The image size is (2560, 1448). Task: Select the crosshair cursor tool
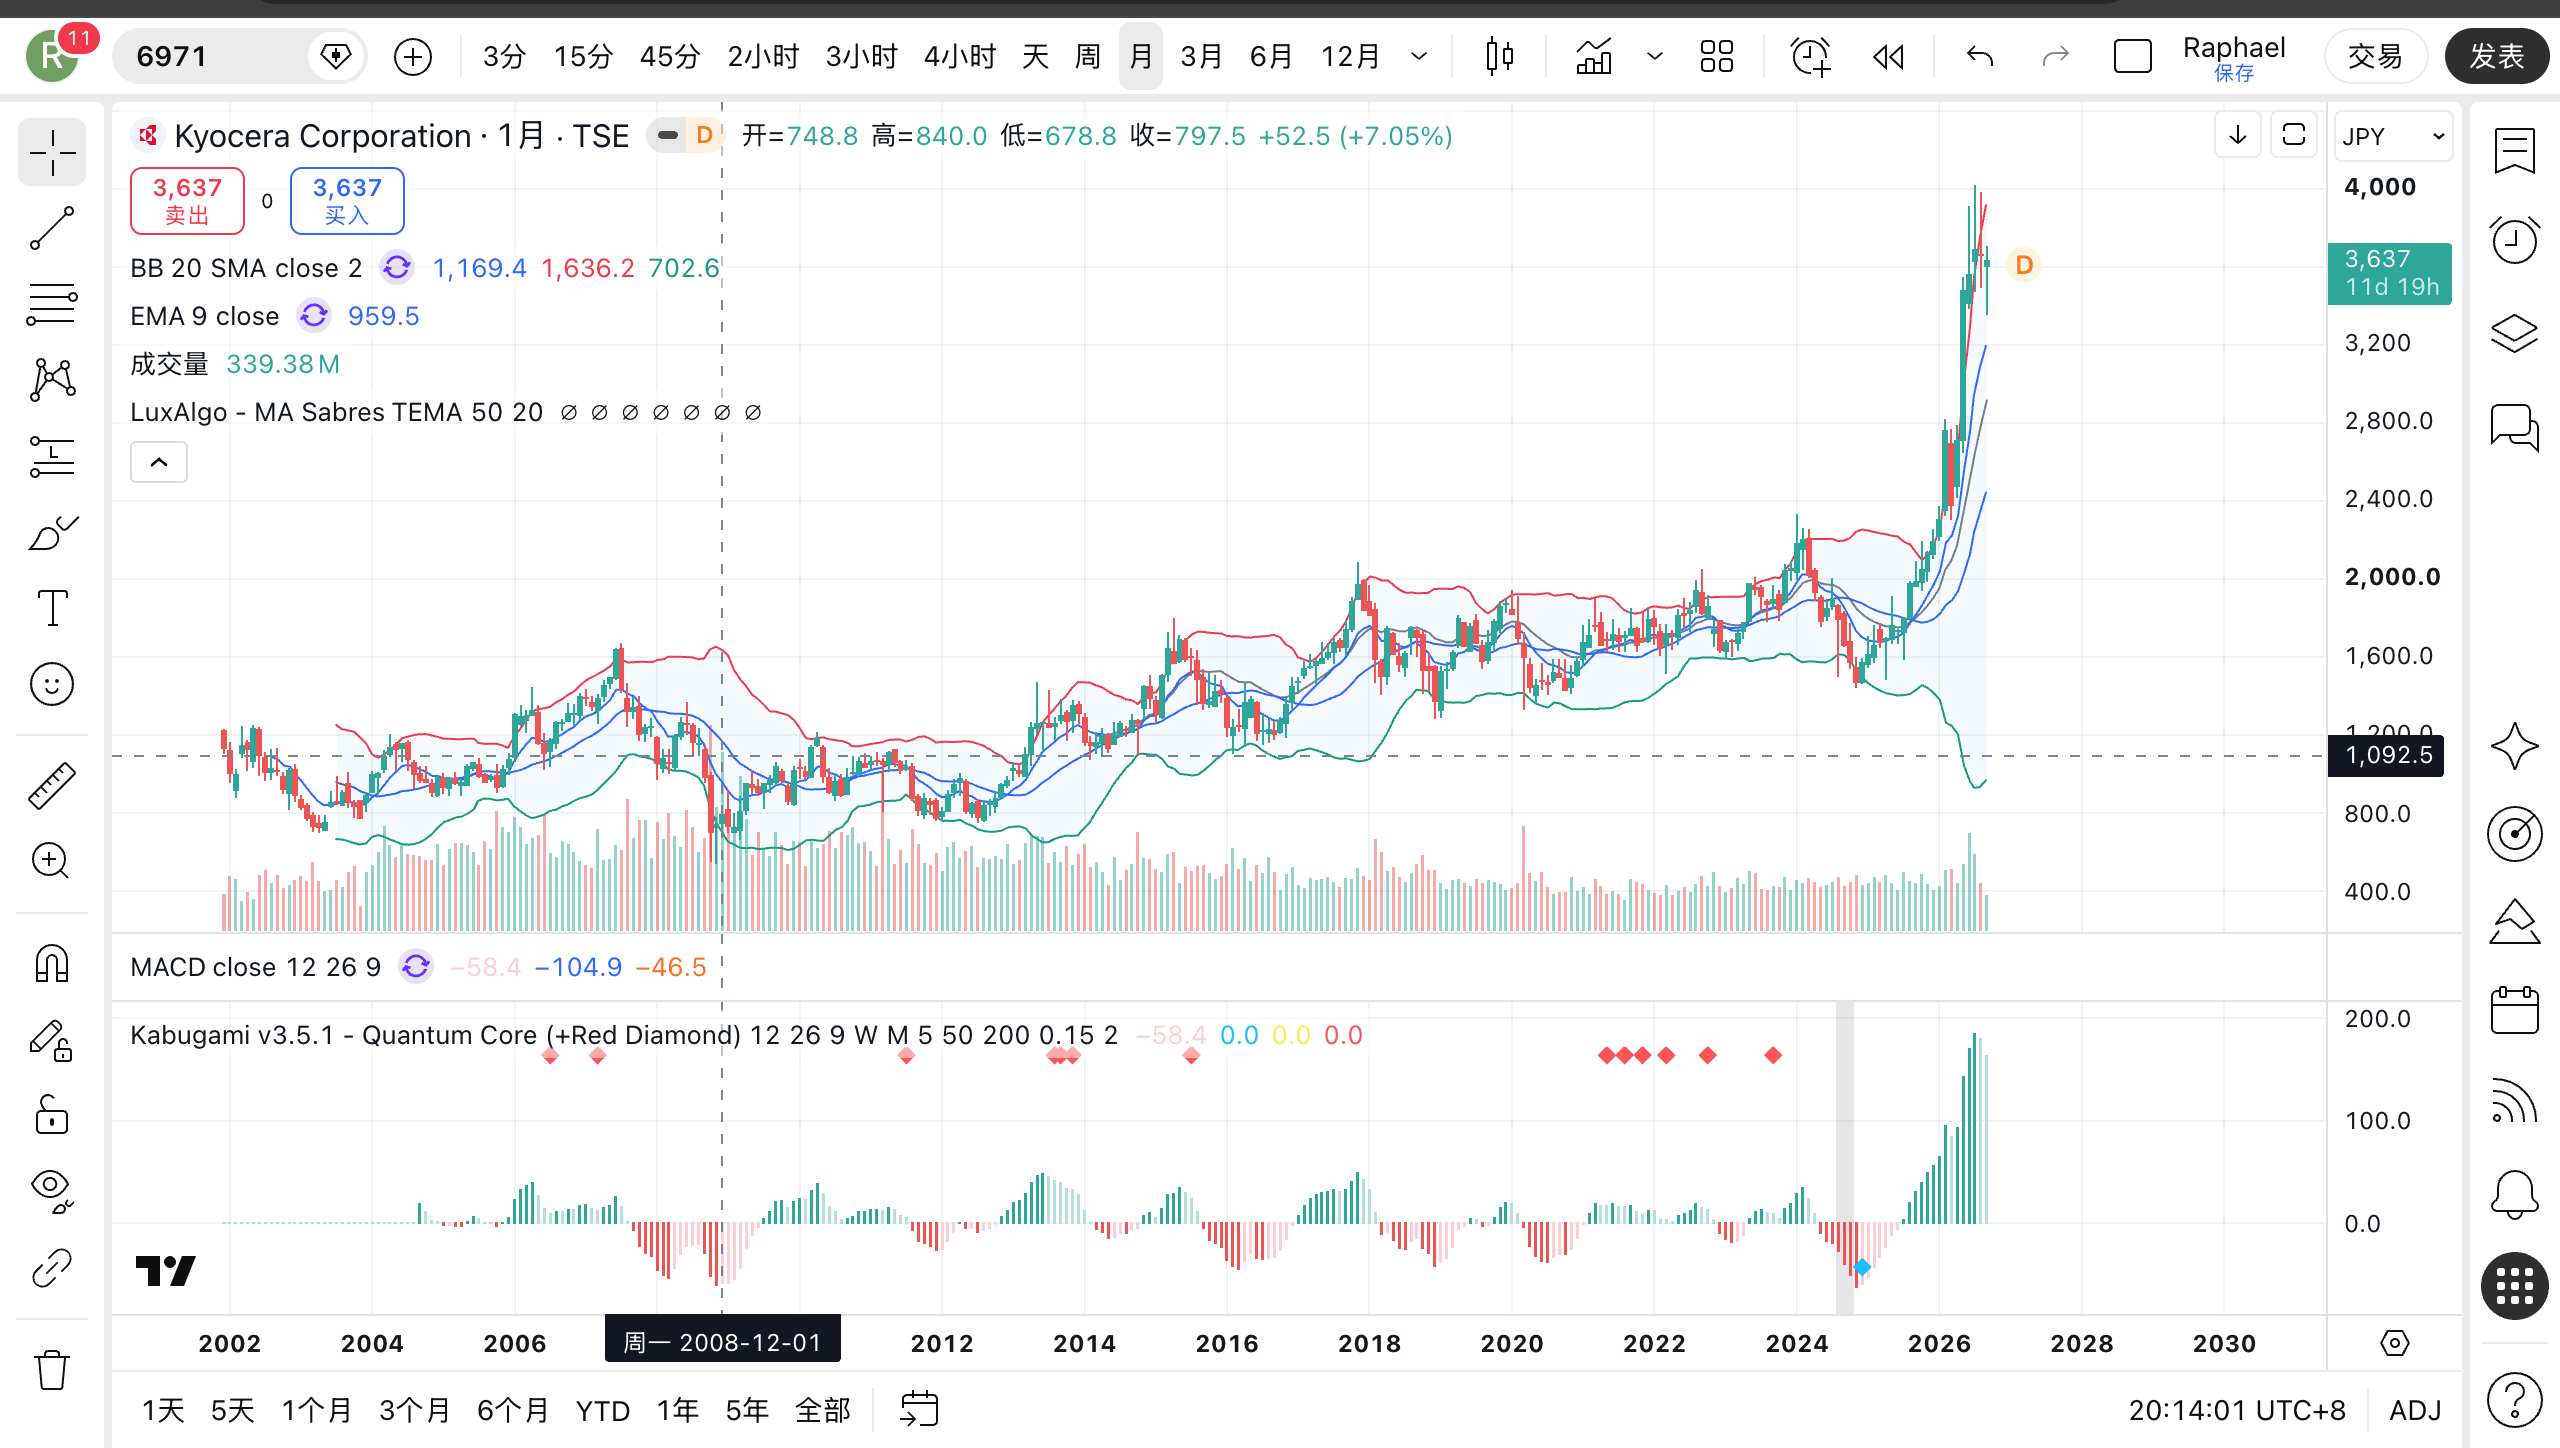point(52,152)
